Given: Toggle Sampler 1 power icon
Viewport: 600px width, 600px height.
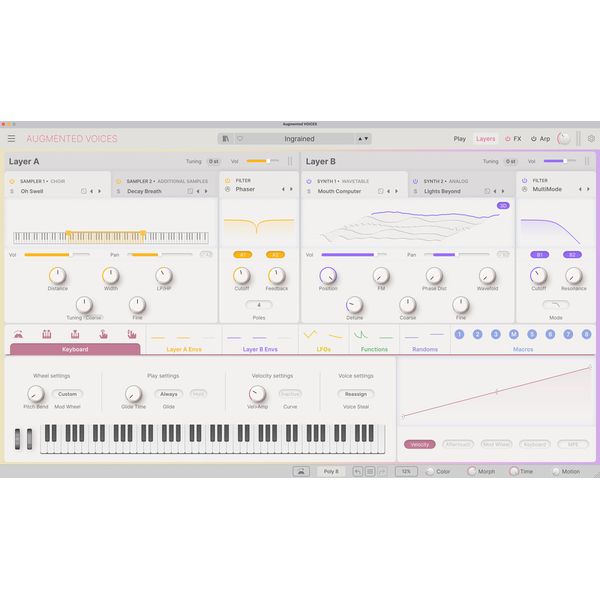Looking at the screenshot, I should [12, 181].
